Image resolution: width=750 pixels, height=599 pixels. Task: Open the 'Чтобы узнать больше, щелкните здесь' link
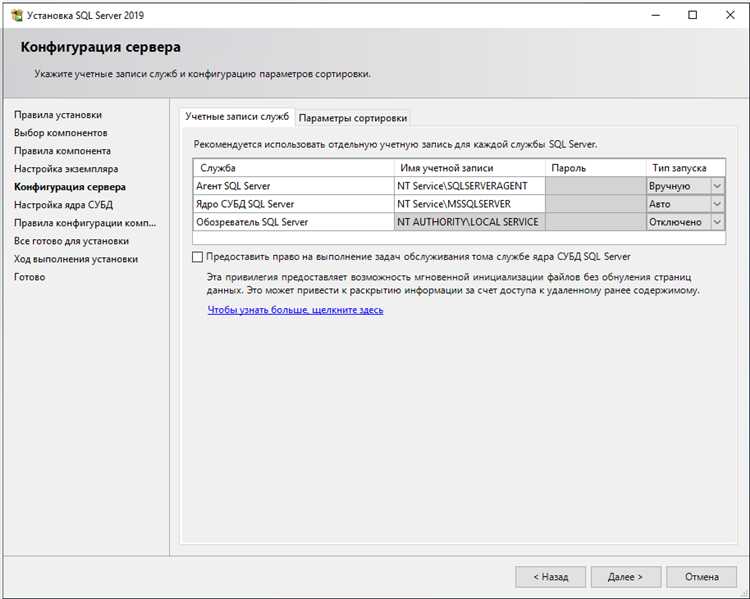tap(295, 310)
